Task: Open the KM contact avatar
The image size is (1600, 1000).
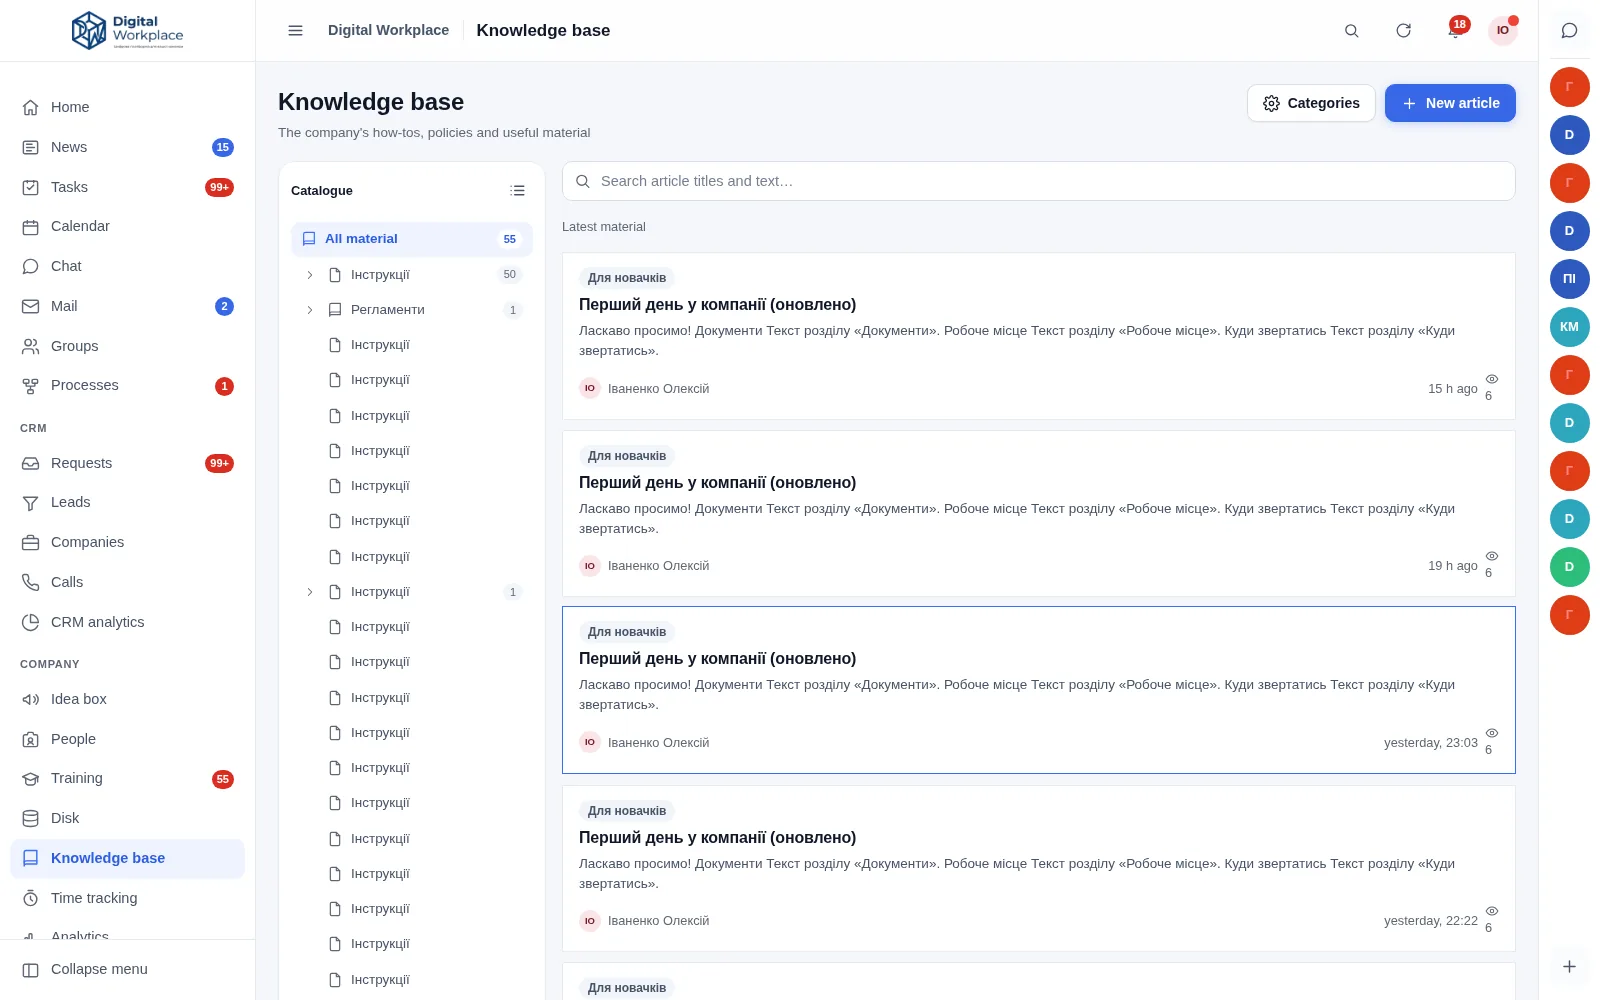Action: pos(1569,327)
